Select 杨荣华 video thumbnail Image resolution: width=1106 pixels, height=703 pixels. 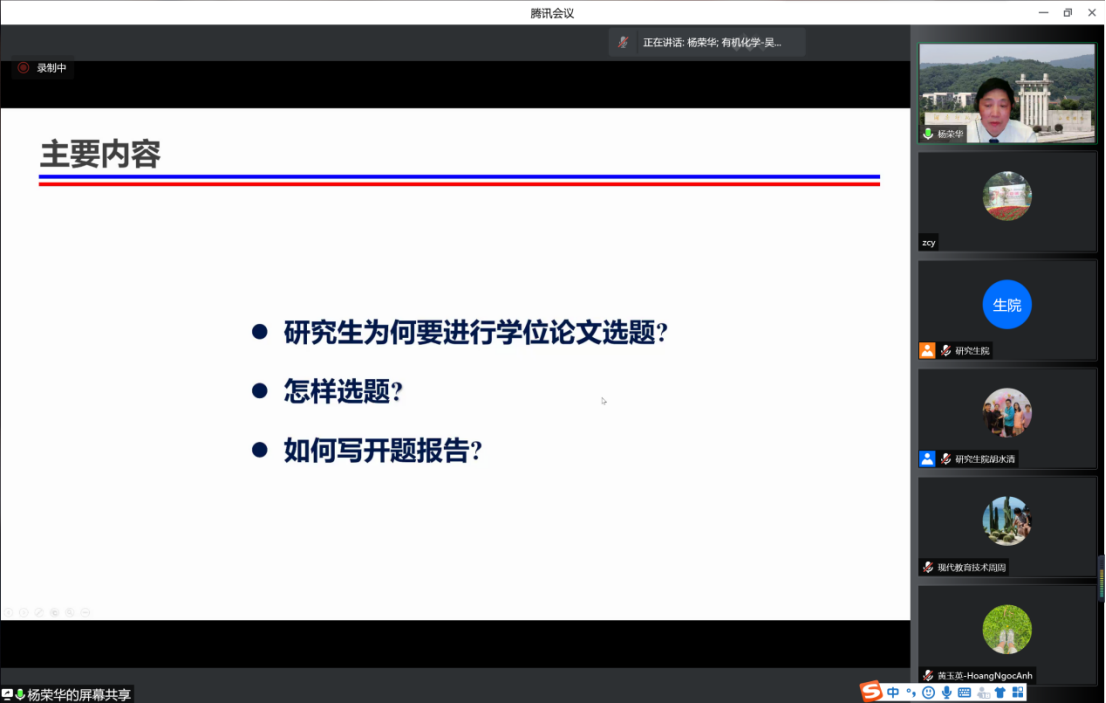pyautogui.click(x=1007, y=93)
